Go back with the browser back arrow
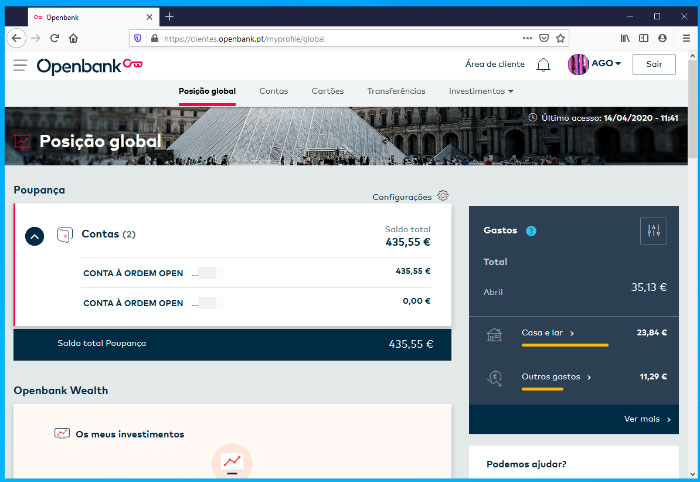The width and height of the screenshot is (700, 482). click(x=16, y=38)
